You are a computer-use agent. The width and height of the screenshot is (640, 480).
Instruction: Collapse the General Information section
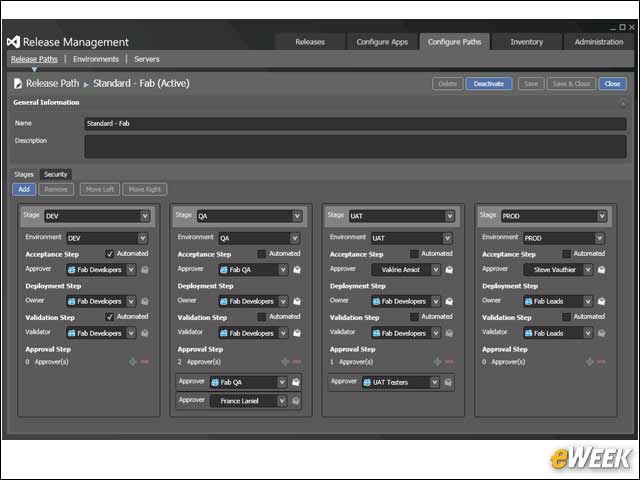pos(623,103)
